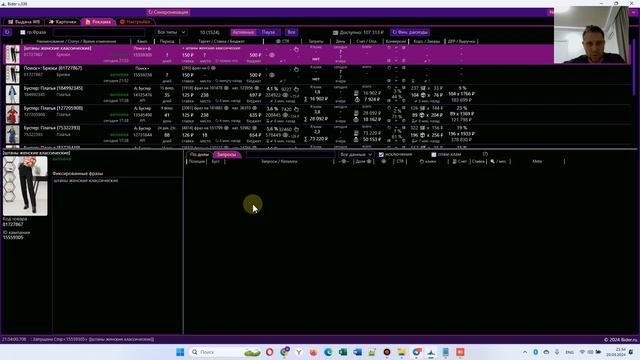The height and width of the screenshot is (360, 640).
Task: Click product code 81727867 in details panel
Action: [13, 224]
